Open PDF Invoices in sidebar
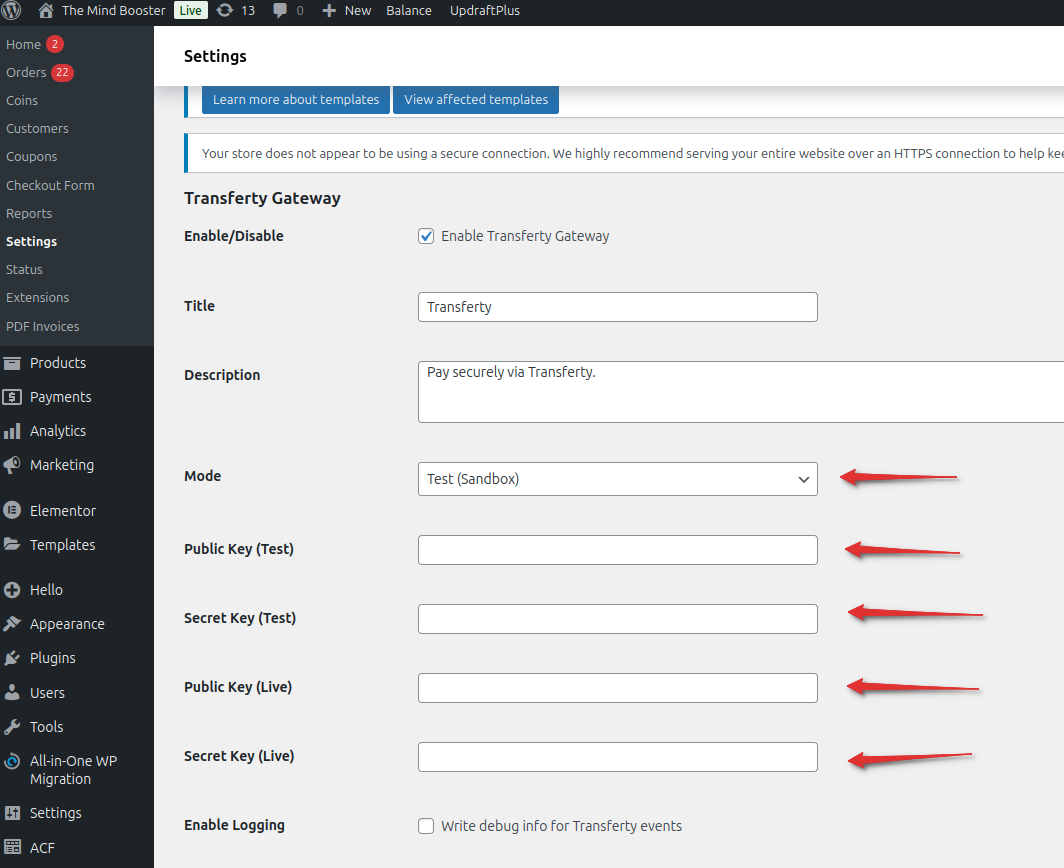Image resolution: width=1064 pixels, height=868 pixels. [x=43, y=326]
